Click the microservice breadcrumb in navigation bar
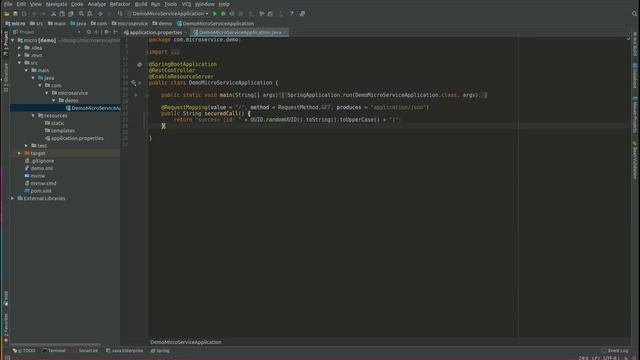The height and width of the screenshot is (360, 640). (x=129, y=24)
